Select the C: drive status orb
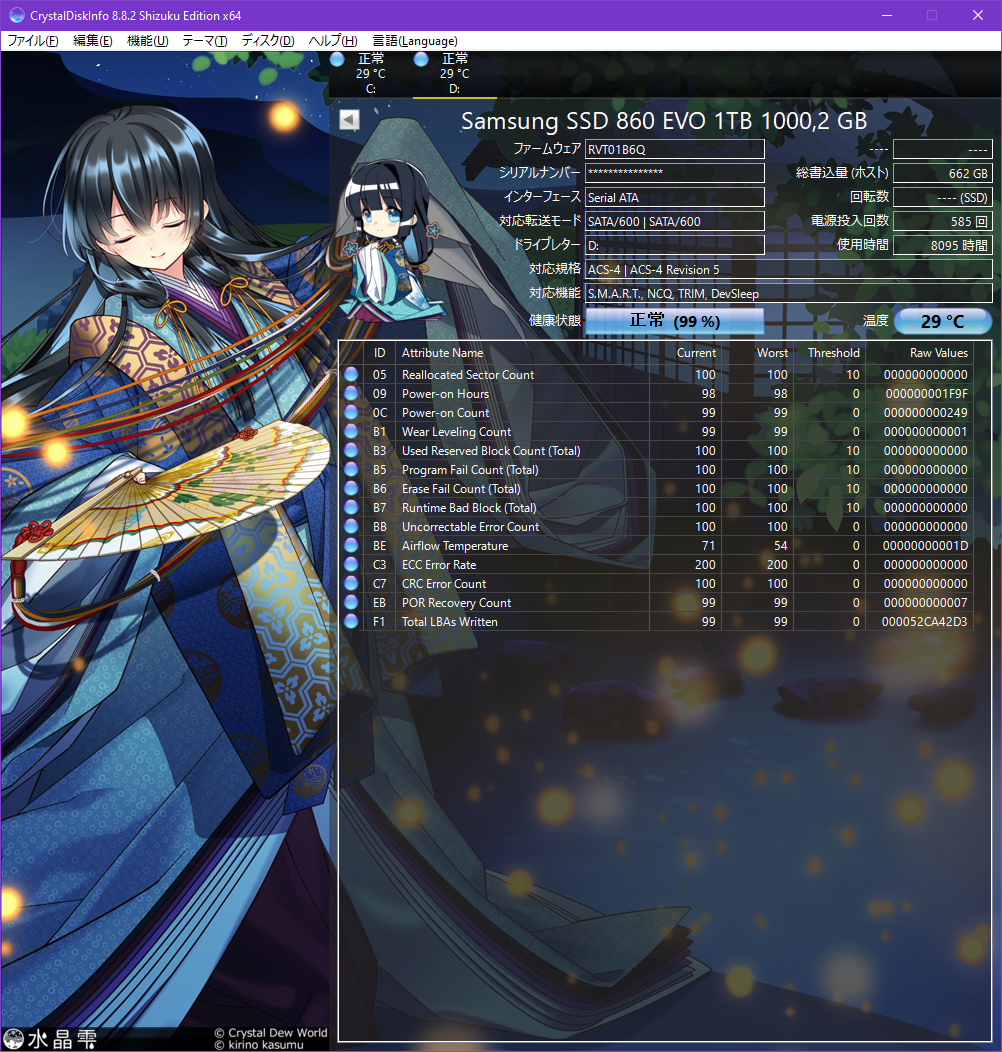1002x1052 pixels. [x=337, y=59]
